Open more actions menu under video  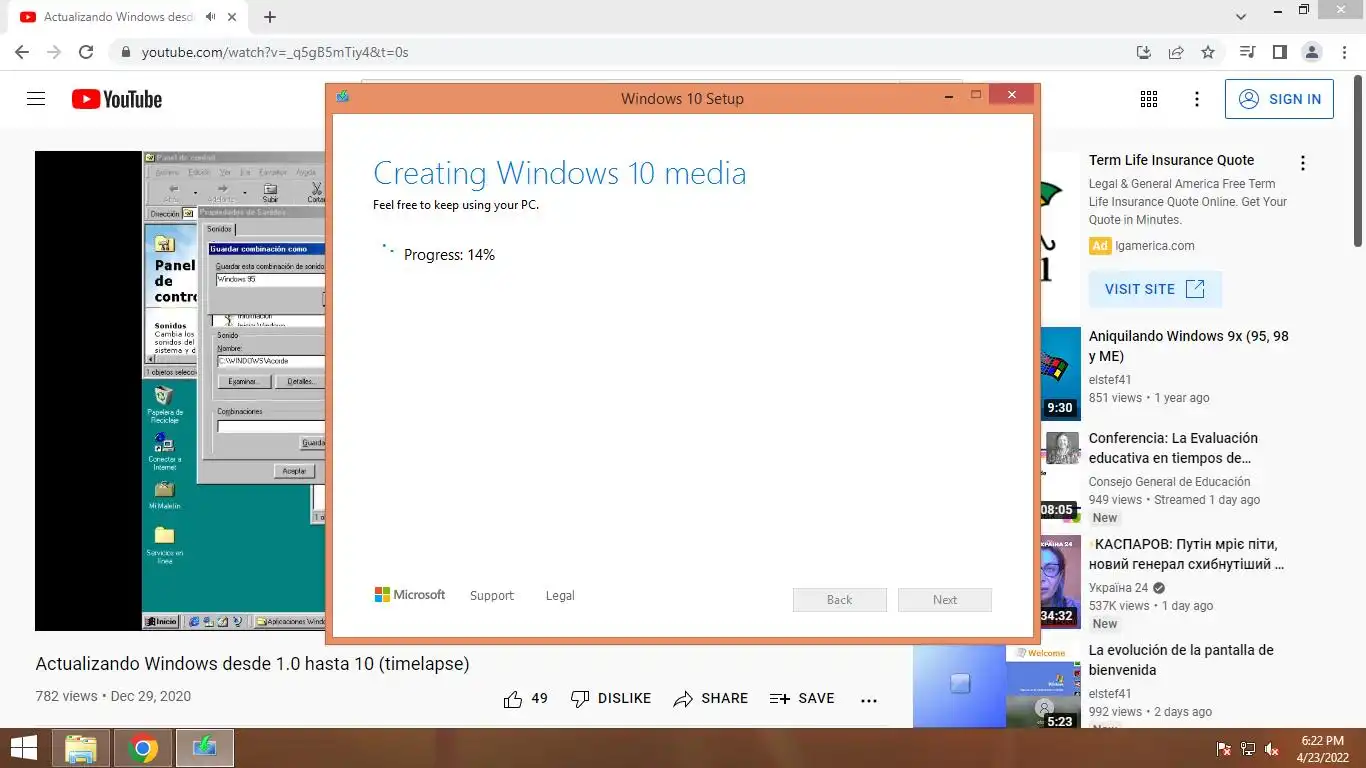pyautogui.click(x=869, y=700)
